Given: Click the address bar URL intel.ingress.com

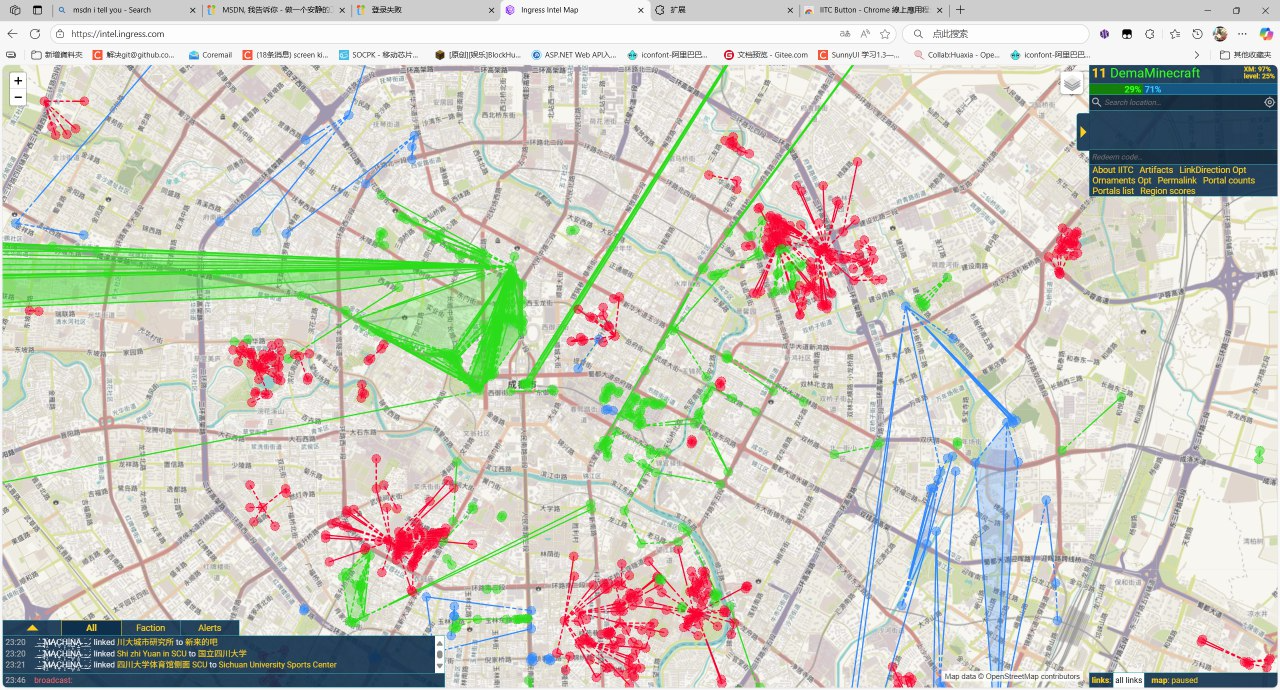Looking at the screenshot, I should point(118,34).
